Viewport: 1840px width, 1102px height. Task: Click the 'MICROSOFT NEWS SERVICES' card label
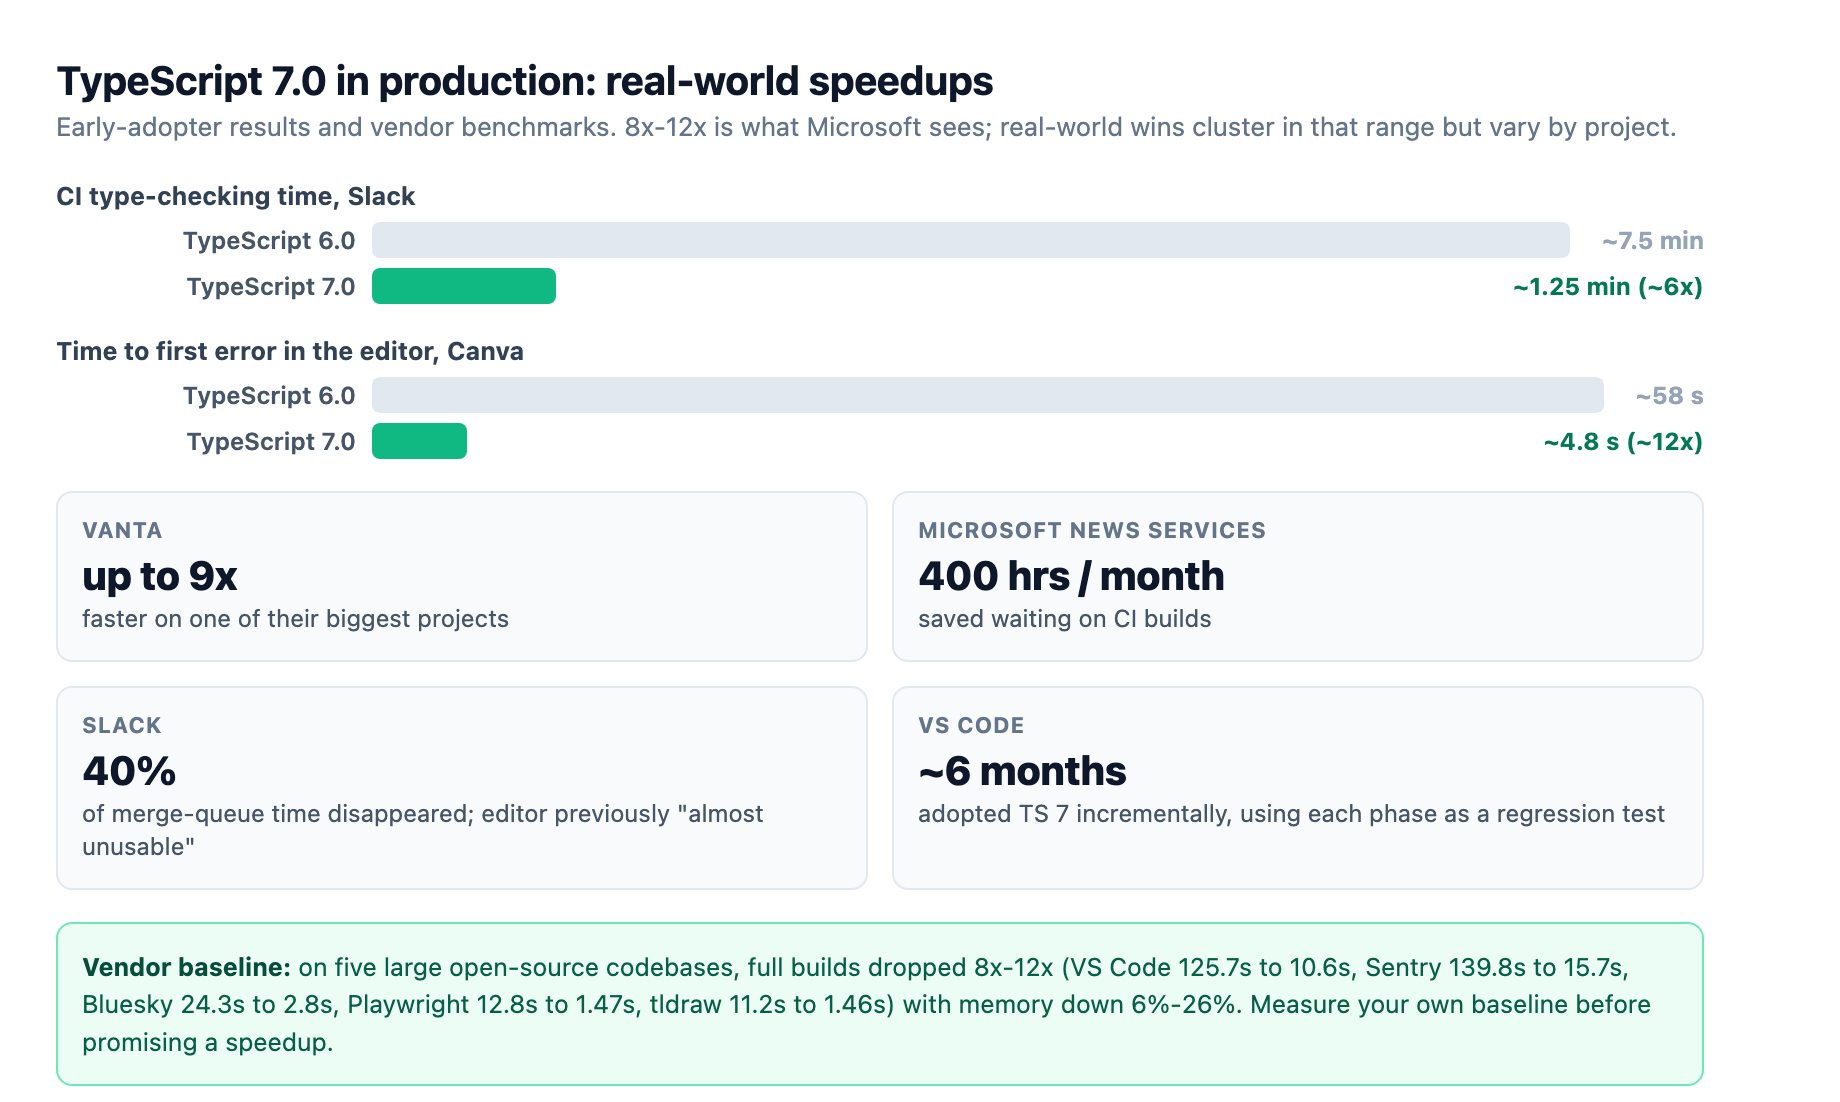[1092, 530]
